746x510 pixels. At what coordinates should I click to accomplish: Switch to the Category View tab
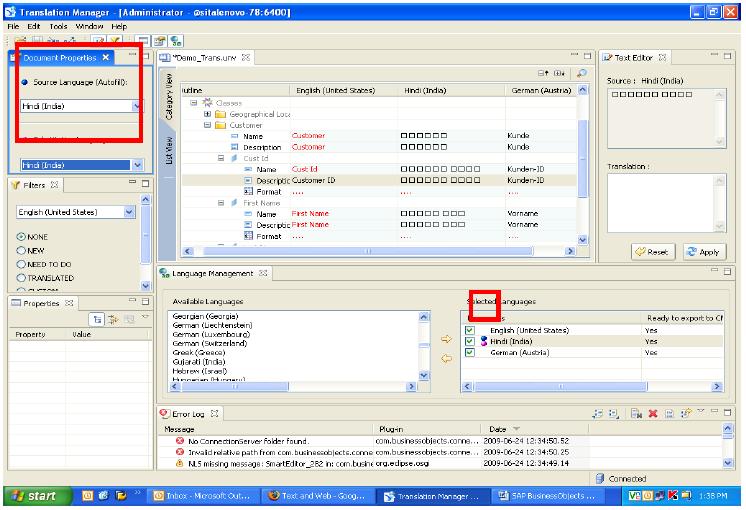(x=168, y=96)
